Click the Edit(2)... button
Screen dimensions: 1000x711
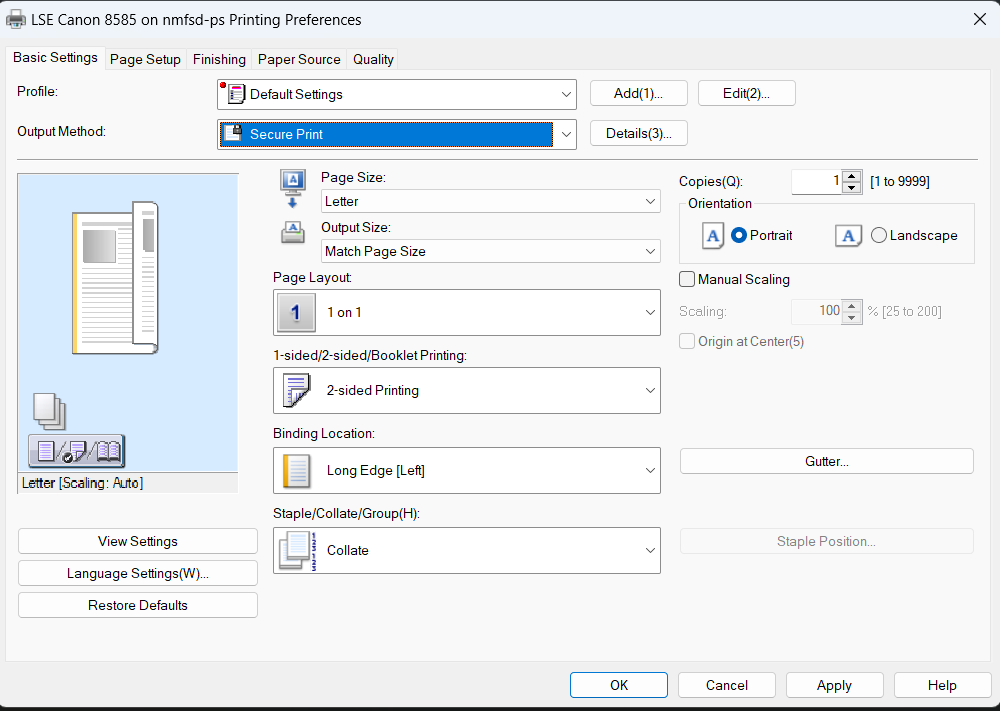tap(746, 93)
